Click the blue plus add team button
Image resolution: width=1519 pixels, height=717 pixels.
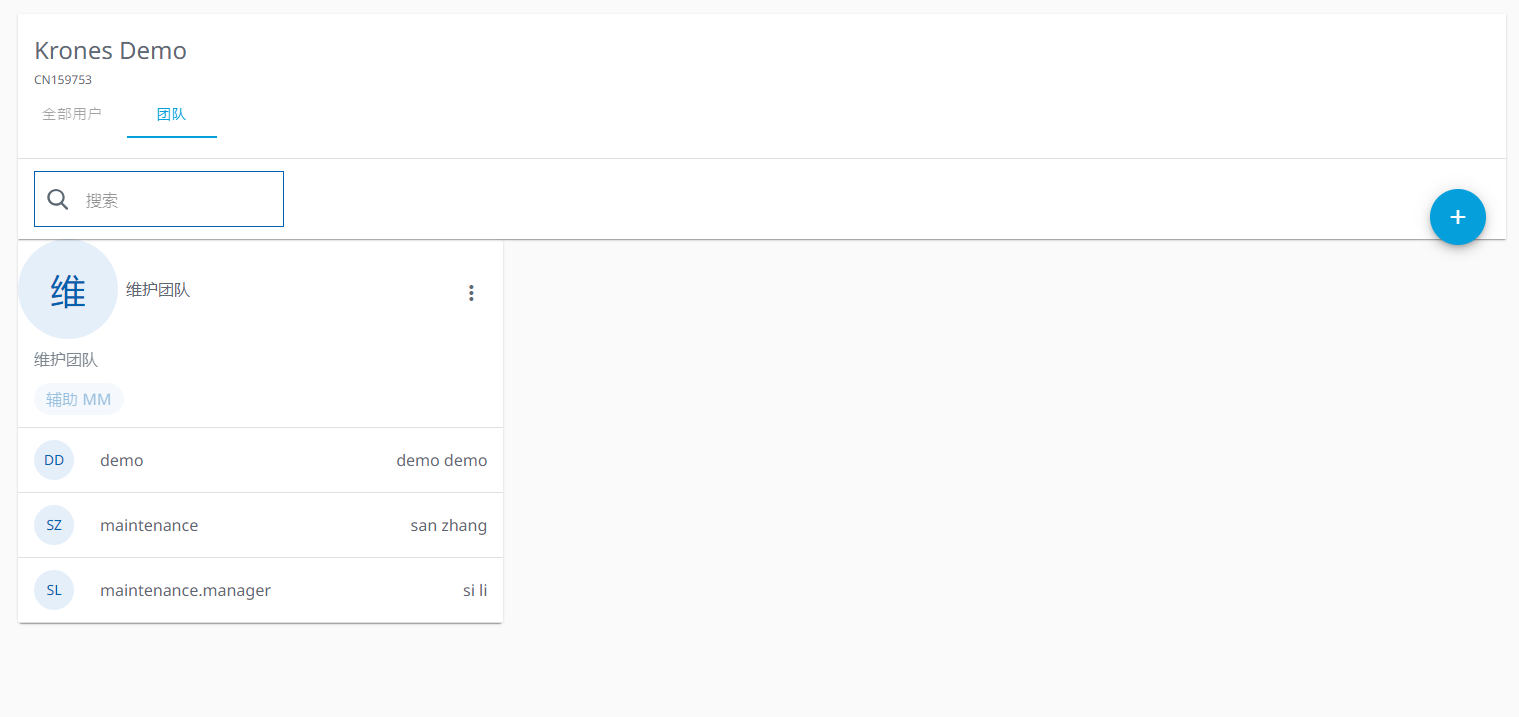point(1457,217)
